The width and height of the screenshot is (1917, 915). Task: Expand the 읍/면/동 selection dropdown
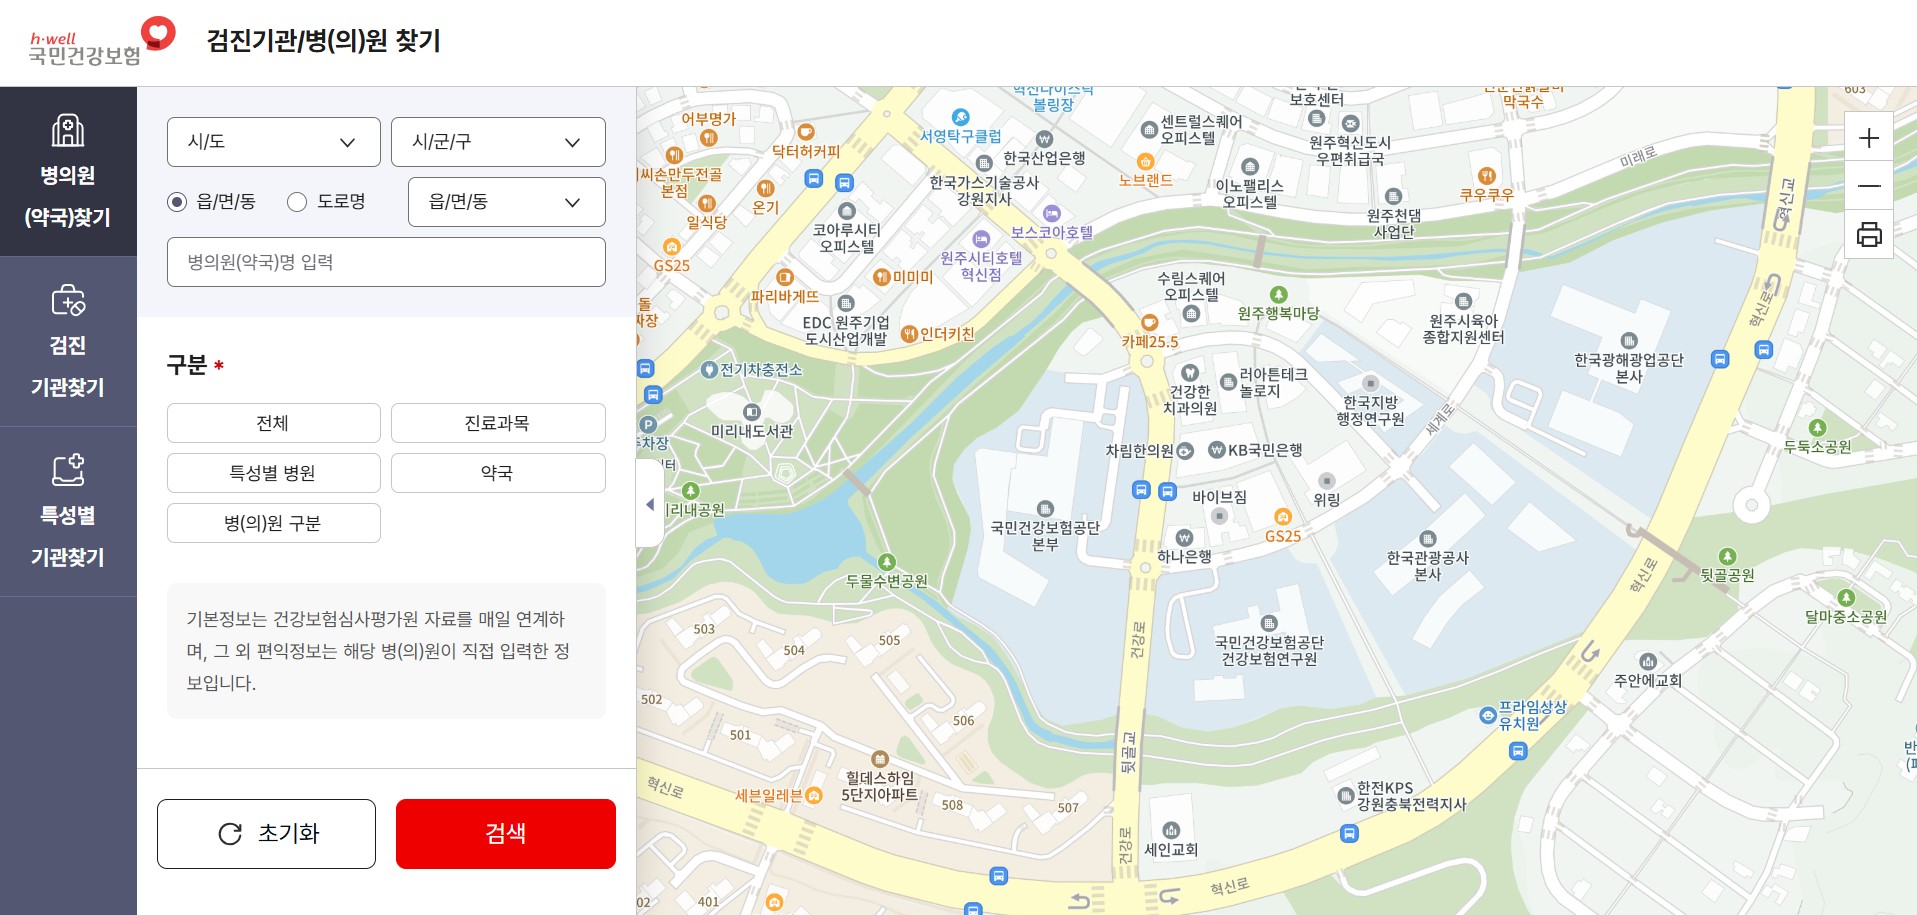pos(506,201)
